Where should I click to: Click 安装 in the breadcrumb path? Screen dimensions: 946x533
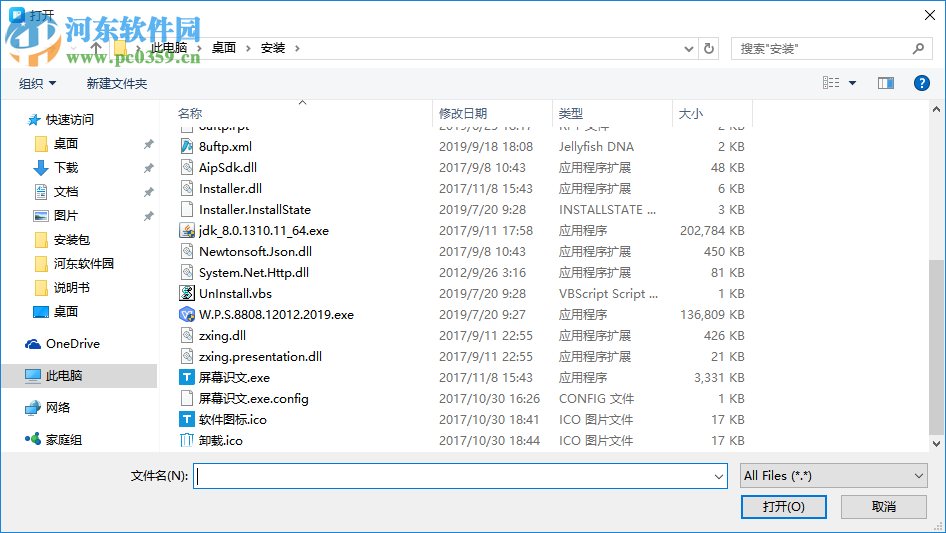[273, 48]
